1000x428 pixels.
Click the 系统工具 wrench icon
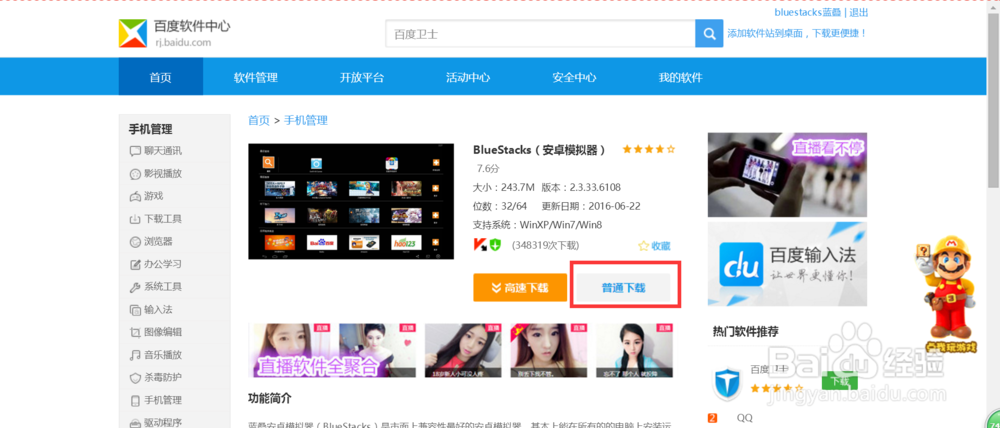pyautogui.click(x=135, y=286)
